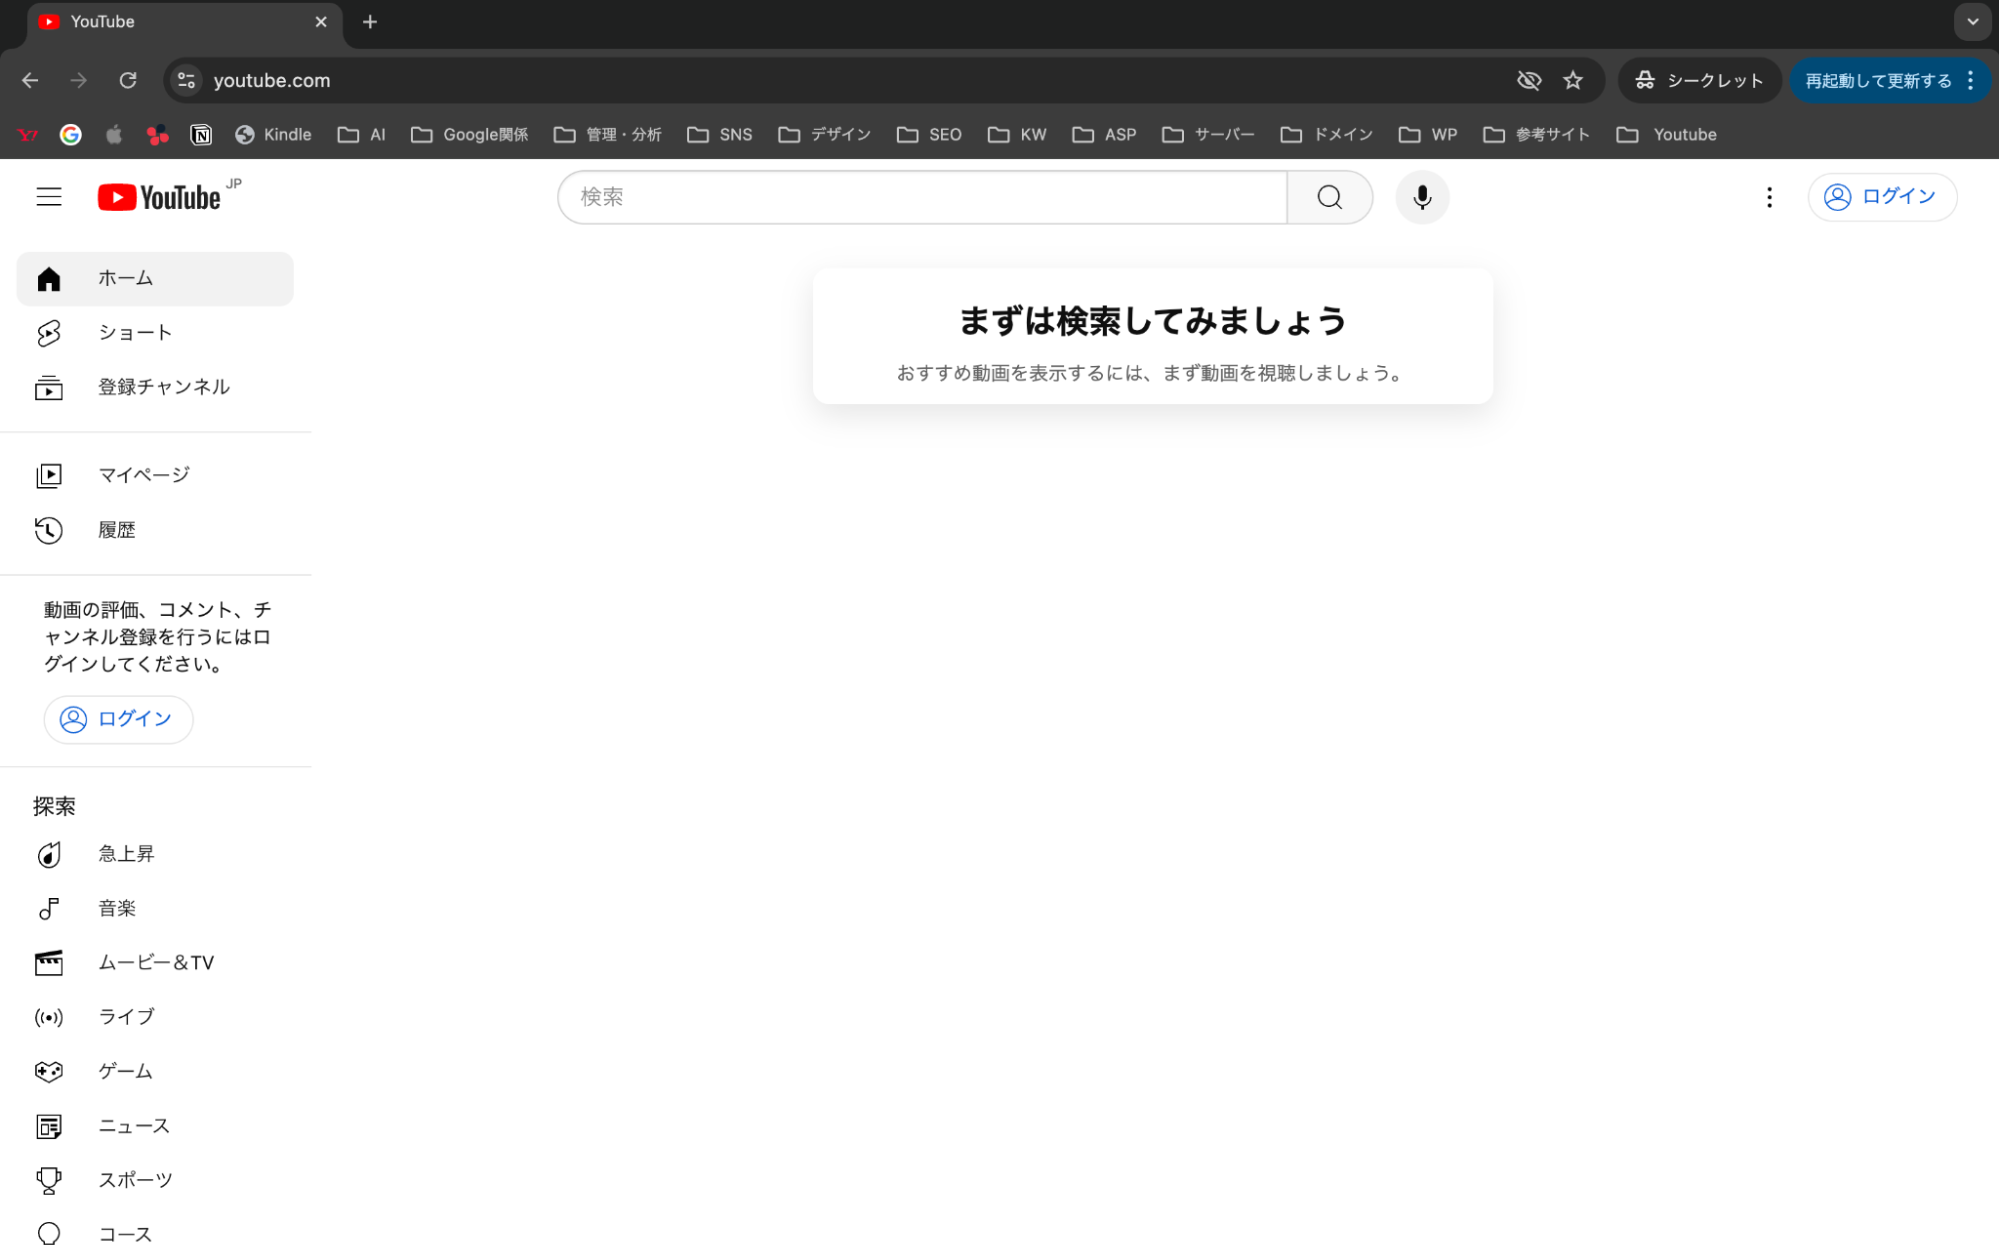
Task: Click the crossed-eye tracking protection icon
Action: 1528,80
